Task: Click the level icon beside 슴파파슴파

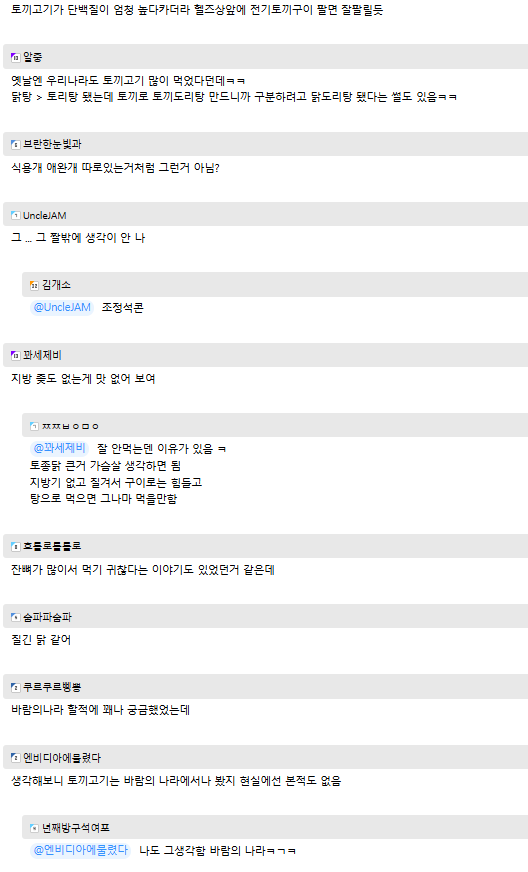Action: (16, 617)
